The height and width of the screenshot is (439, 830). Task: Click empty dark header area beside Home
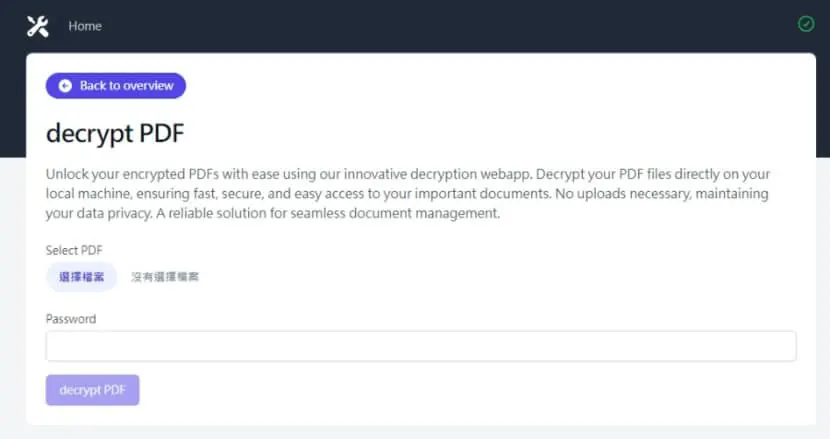pyautogui.click(x=423, y=26)
